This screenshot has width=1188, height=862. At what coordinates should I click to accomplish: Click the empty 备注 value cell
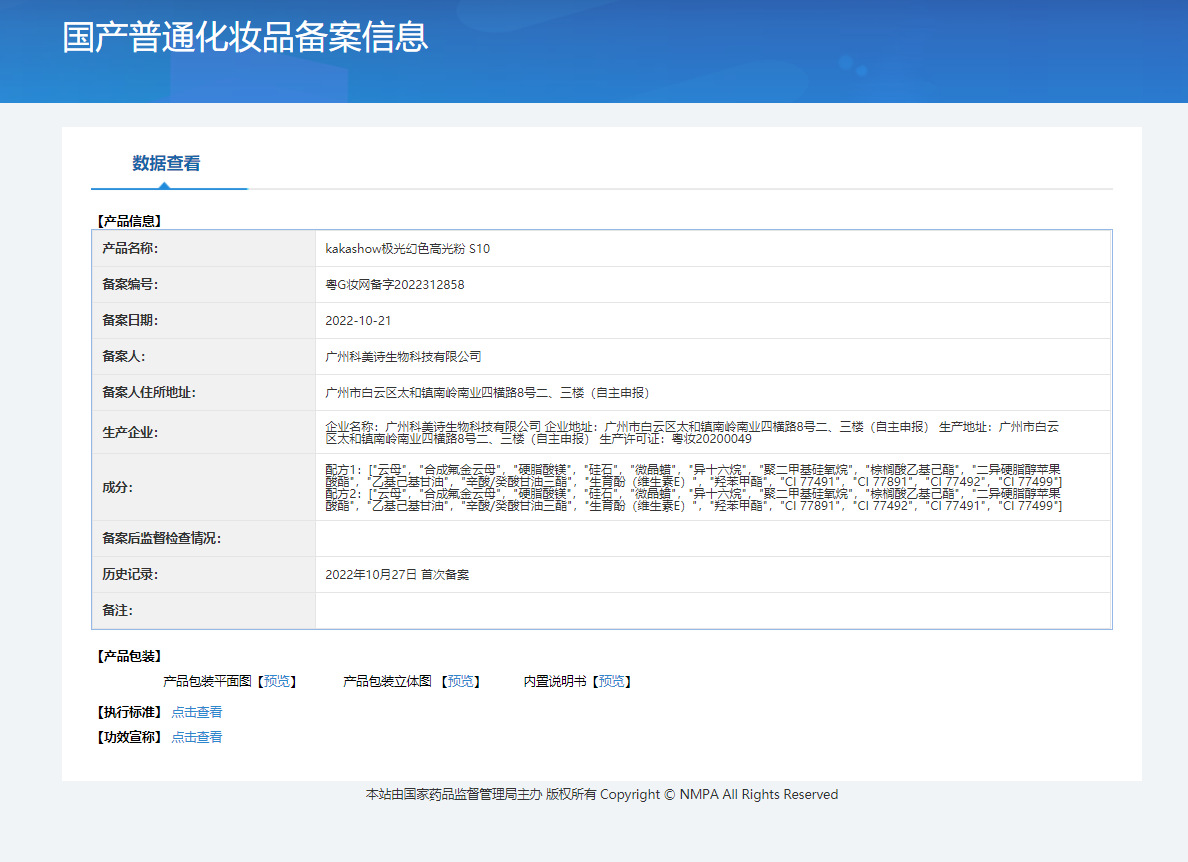(712, 610)
